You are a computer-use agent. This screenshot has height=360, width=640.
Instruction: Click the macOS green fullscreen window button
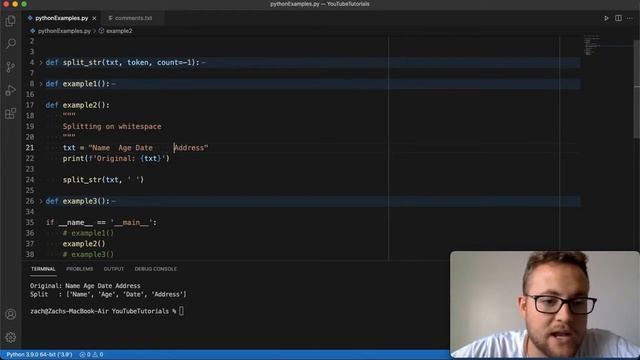coord(24,4)
